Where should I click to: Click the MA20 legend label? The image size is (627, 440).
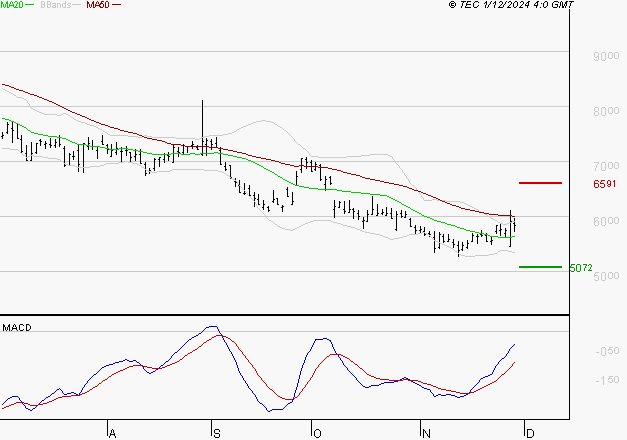12,5
